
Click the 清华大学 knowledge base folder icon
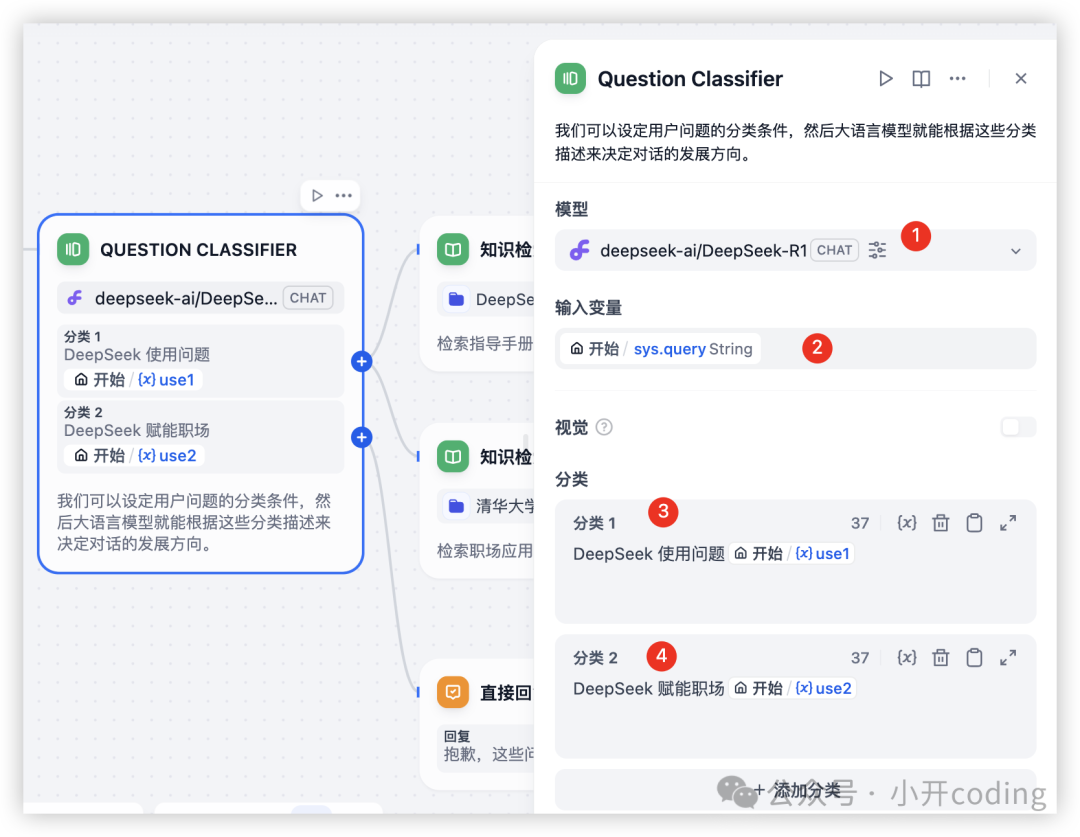pos(456,506)
